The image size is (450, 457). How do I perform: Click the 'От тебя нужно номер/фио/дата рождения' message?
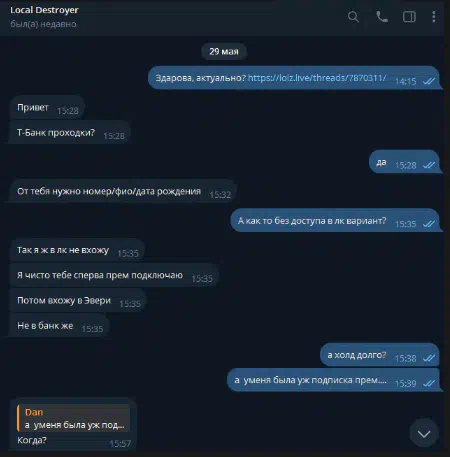click(x=123, y=191)
